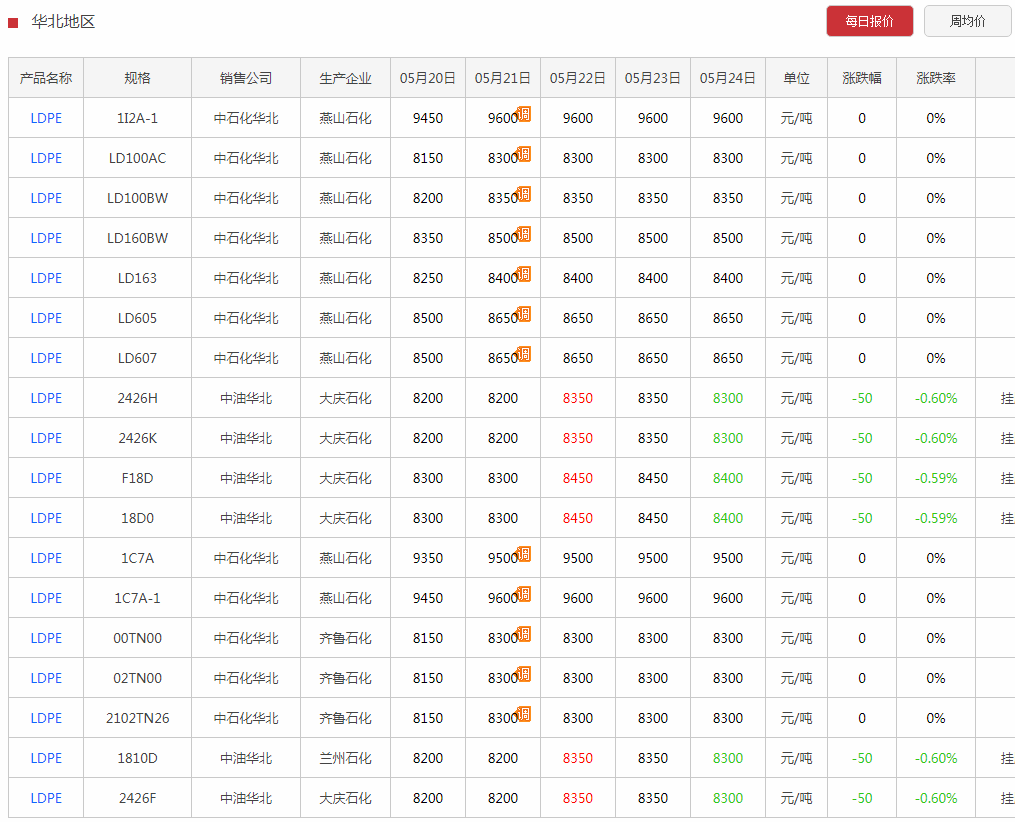Click the 调 icon in the 1C7A row
This screenshot has width=1015, height=822.
pyautogui.click(x=524, y=554)
